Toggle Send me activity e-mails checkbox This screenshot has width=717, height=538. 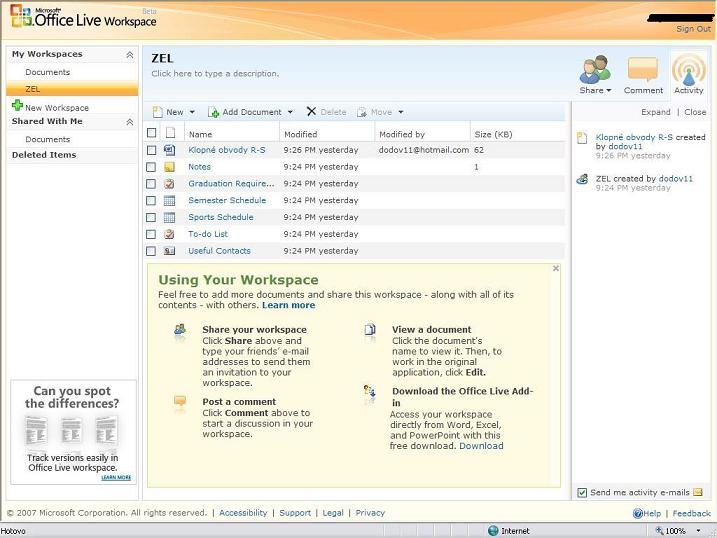pos(582,493)
